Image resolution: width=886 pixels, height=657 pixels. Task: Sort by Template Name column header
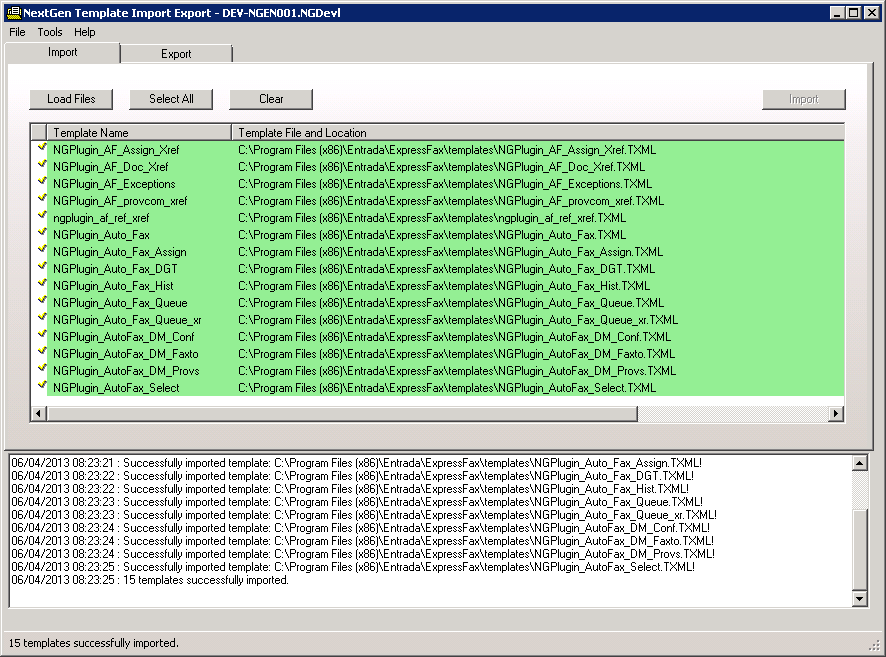(139, 133)
